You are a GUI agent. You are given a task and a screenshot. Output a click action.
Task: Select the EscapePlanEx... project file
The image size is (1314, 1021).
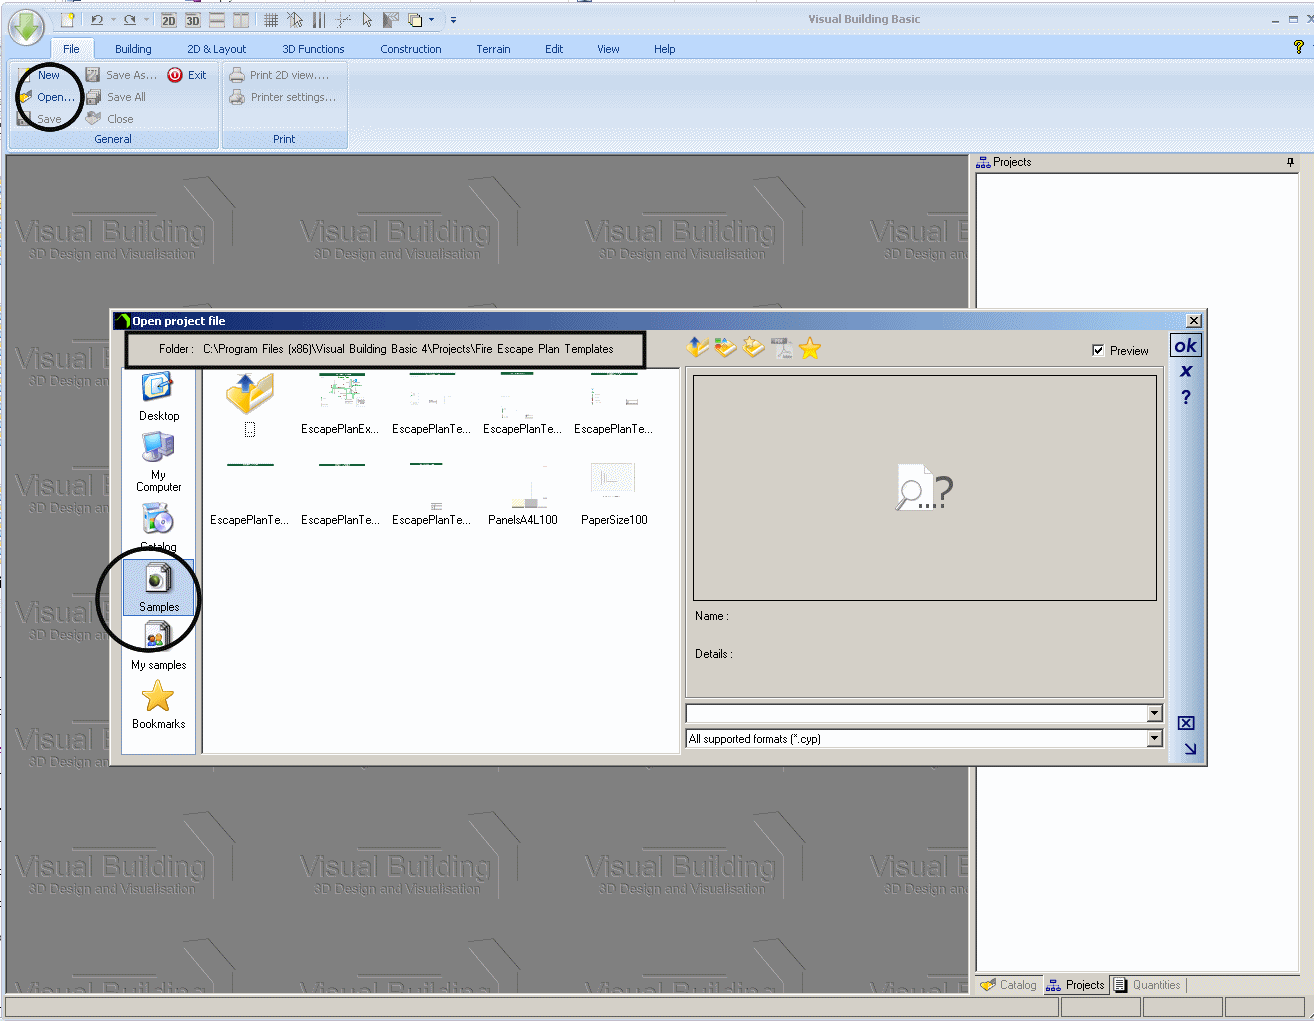pos(340,404)
